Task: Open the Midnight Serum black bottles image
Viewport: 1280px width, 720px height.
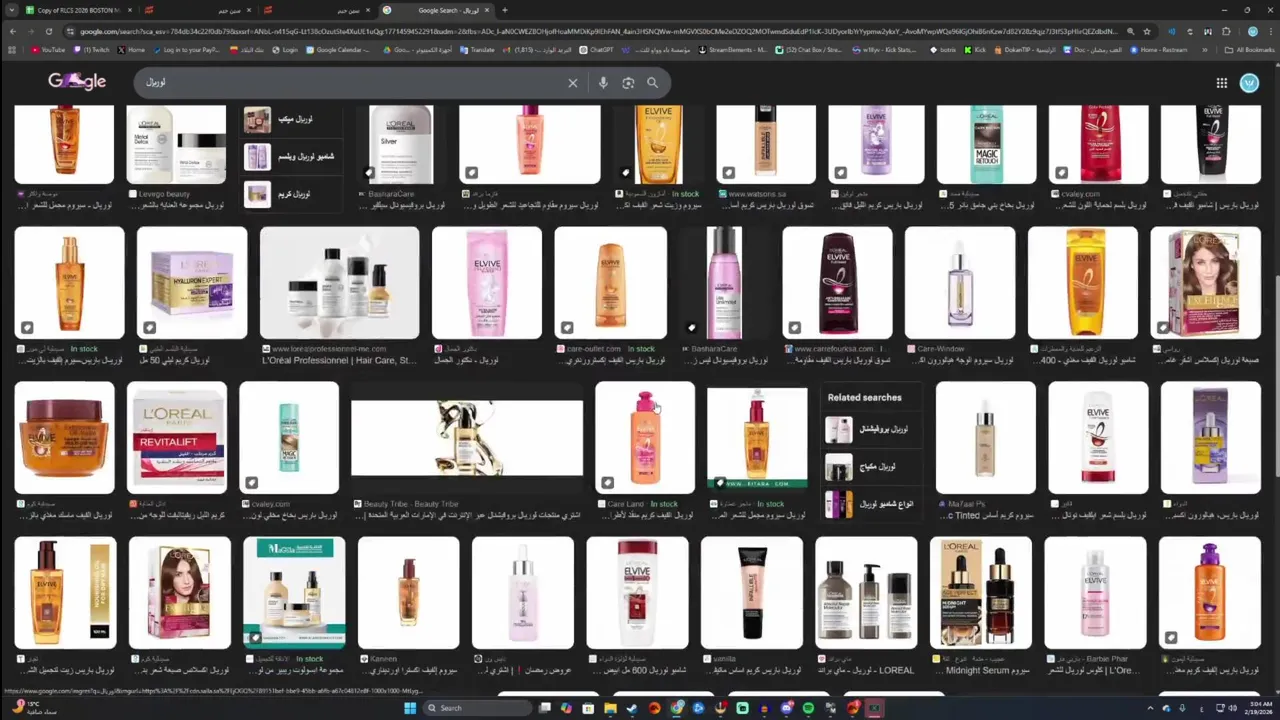Action: [980, 593]
